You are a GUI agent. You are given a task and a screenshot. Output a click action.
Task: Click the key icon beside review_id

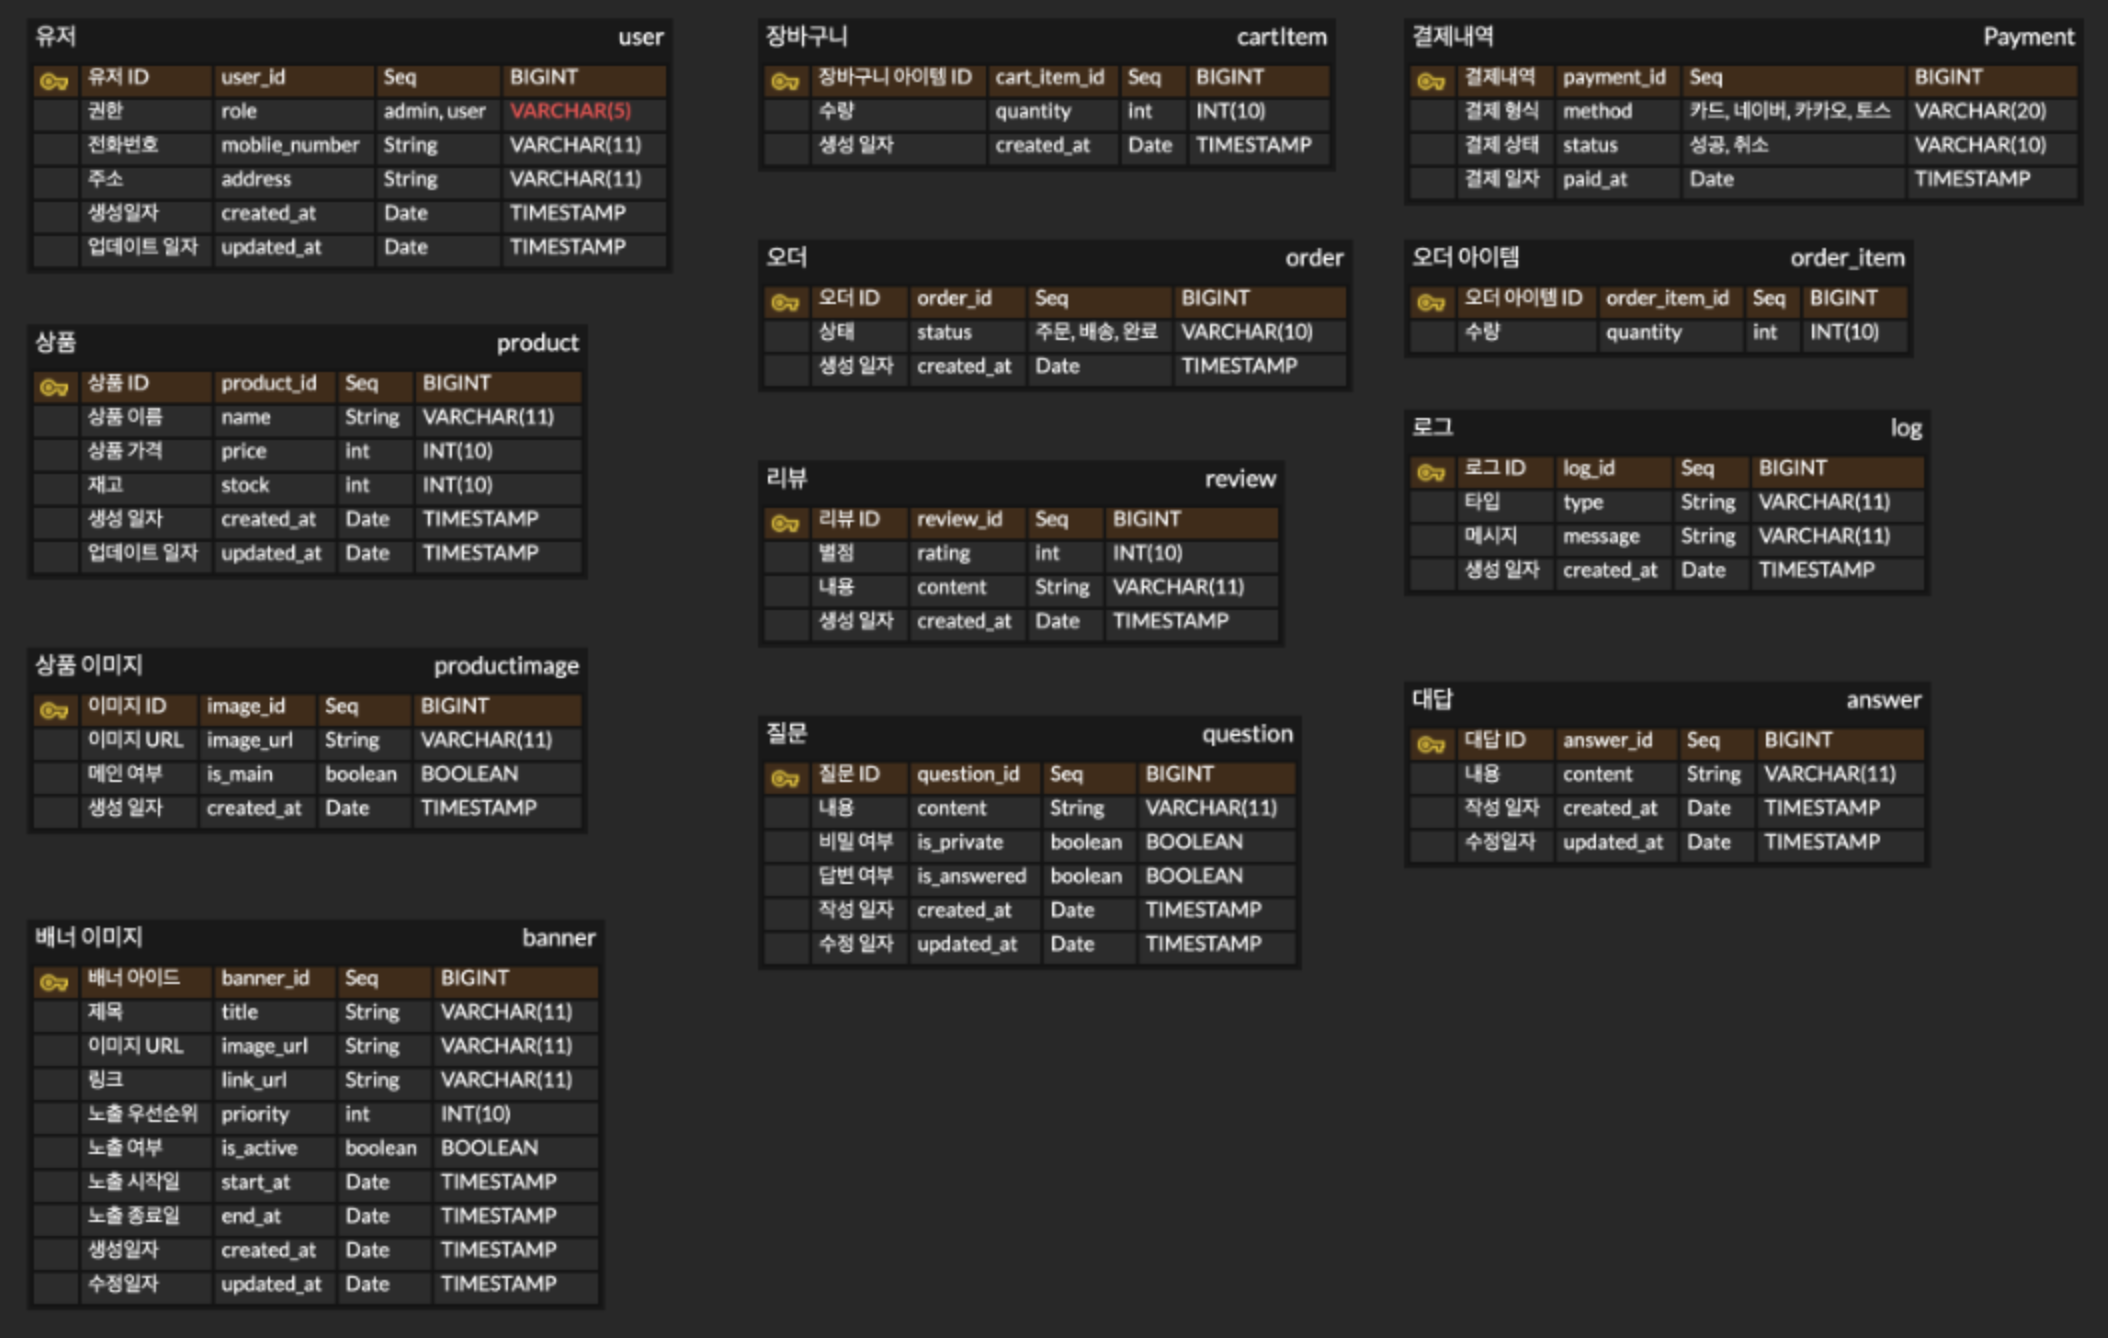tap(785, 522)
